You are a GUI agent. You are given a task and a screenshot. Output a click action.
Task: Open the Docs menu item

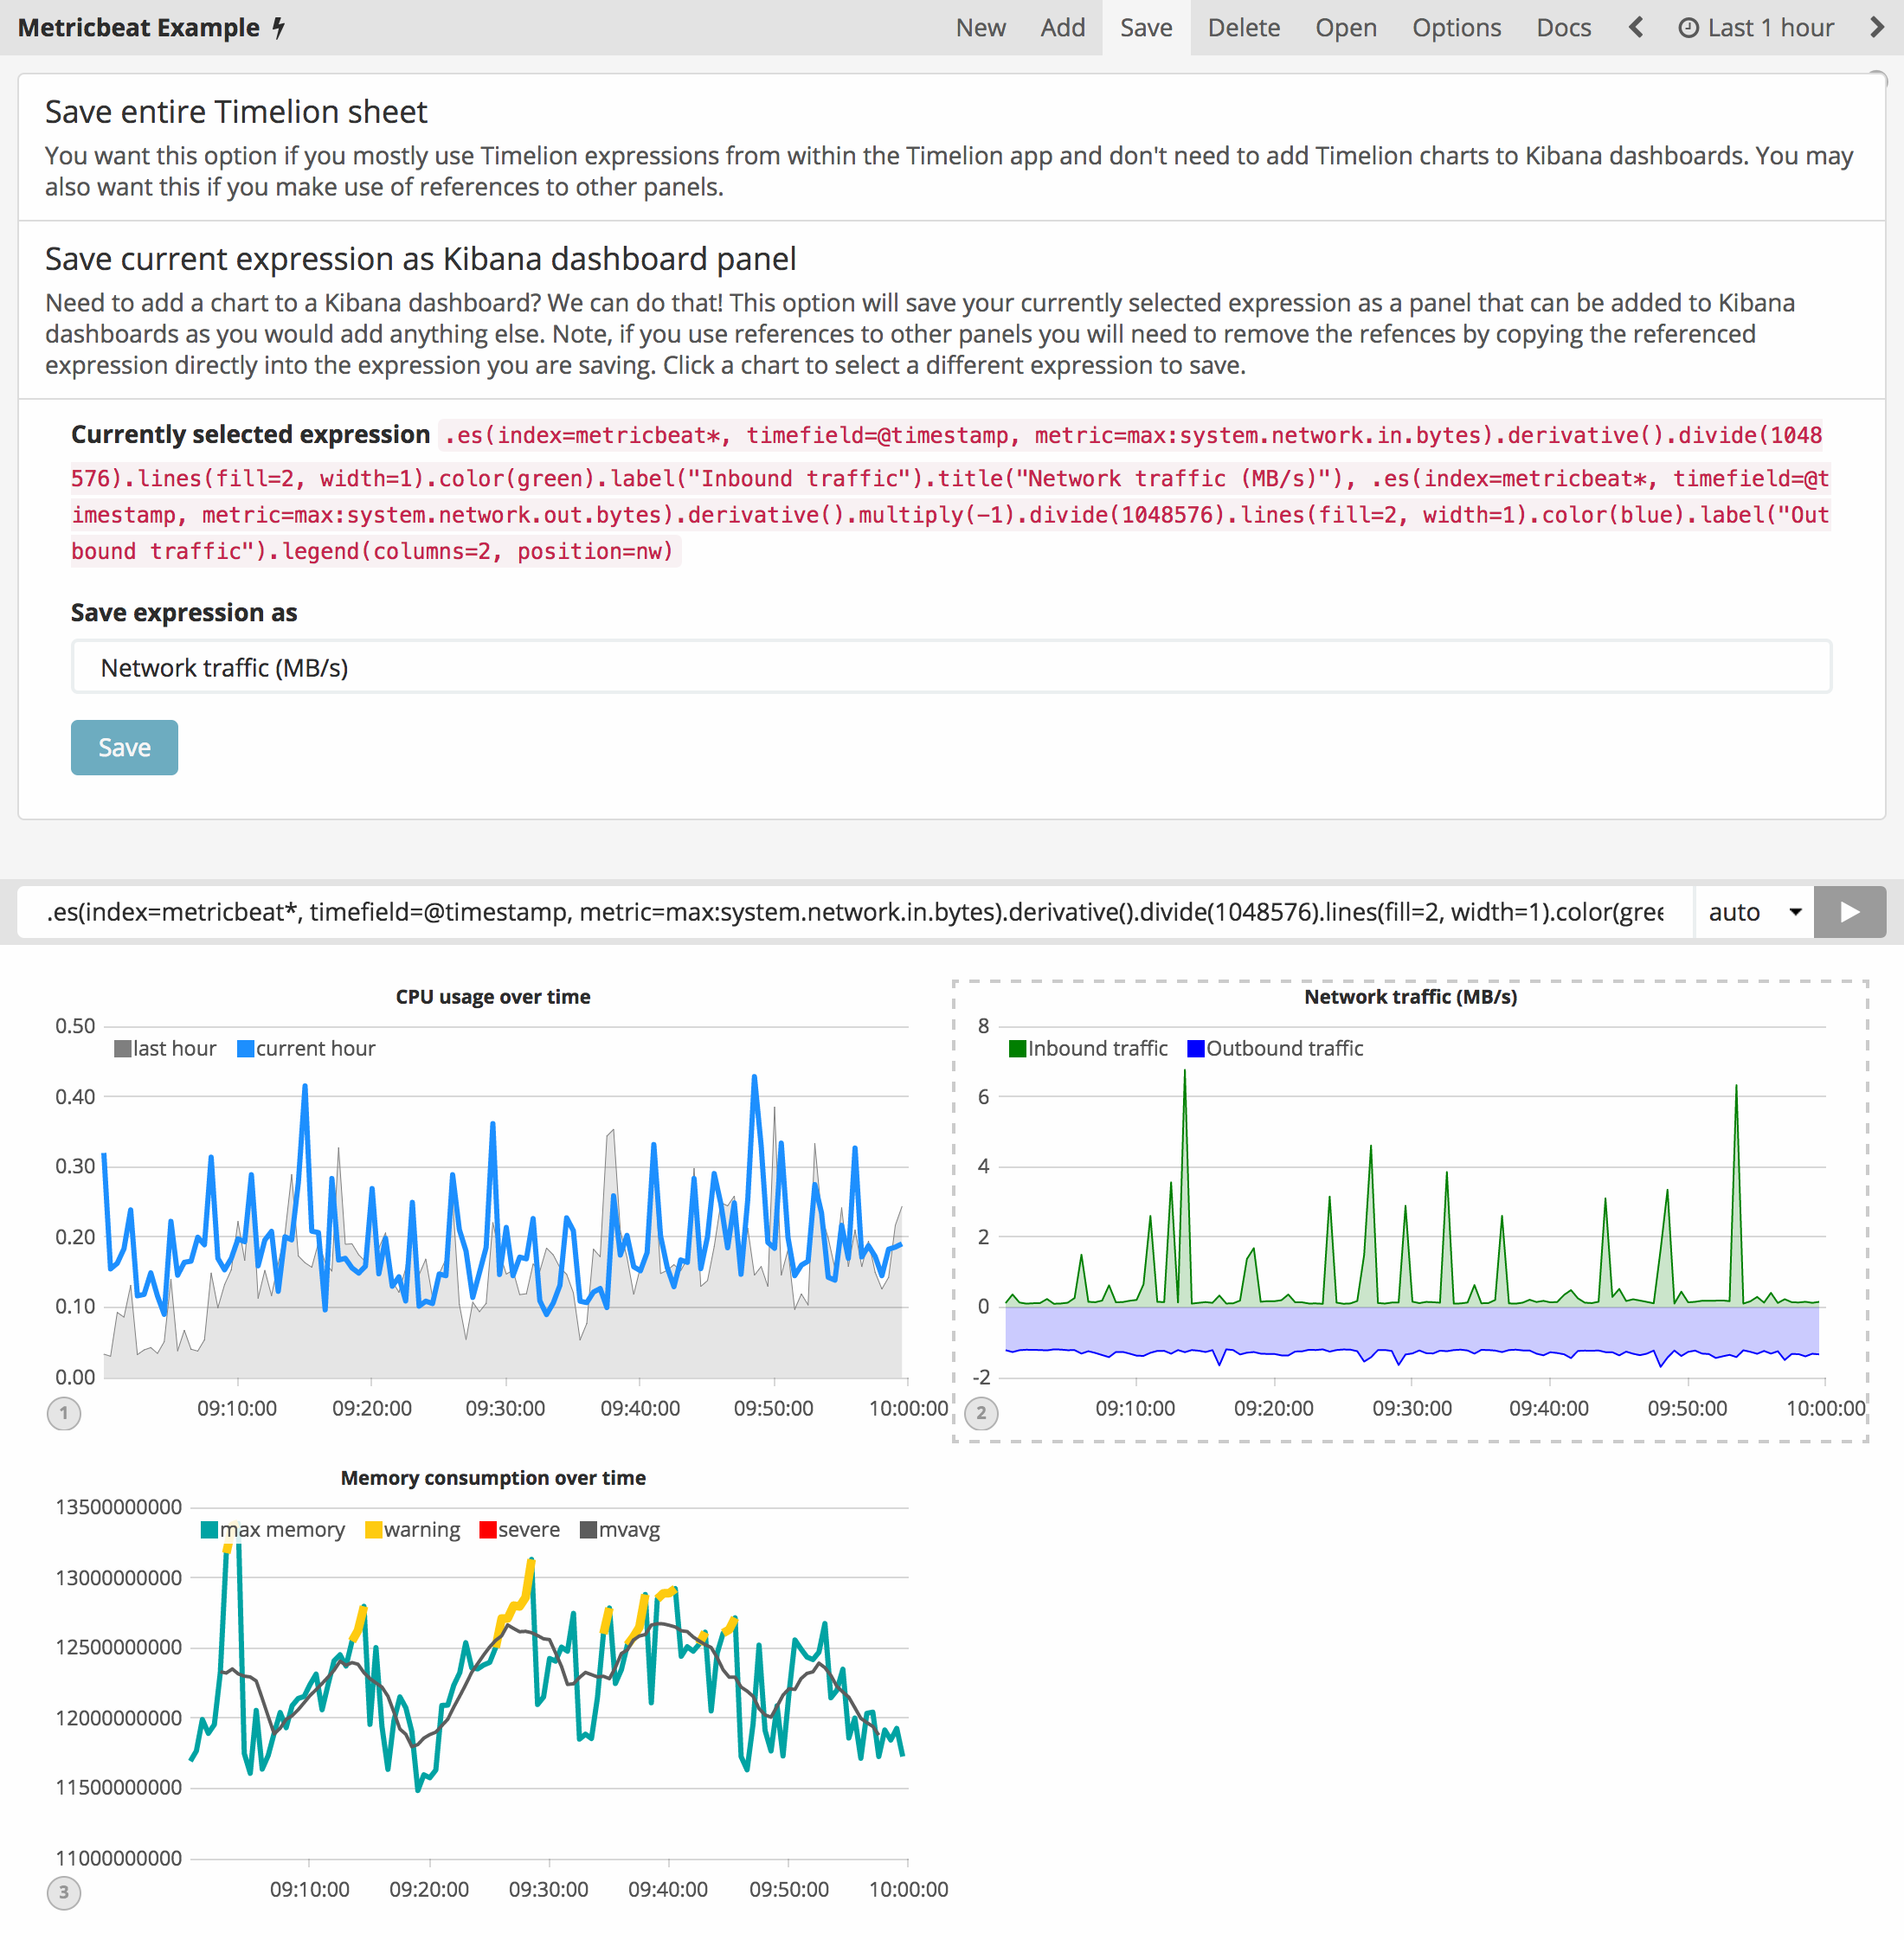(x=1563, y=28)
